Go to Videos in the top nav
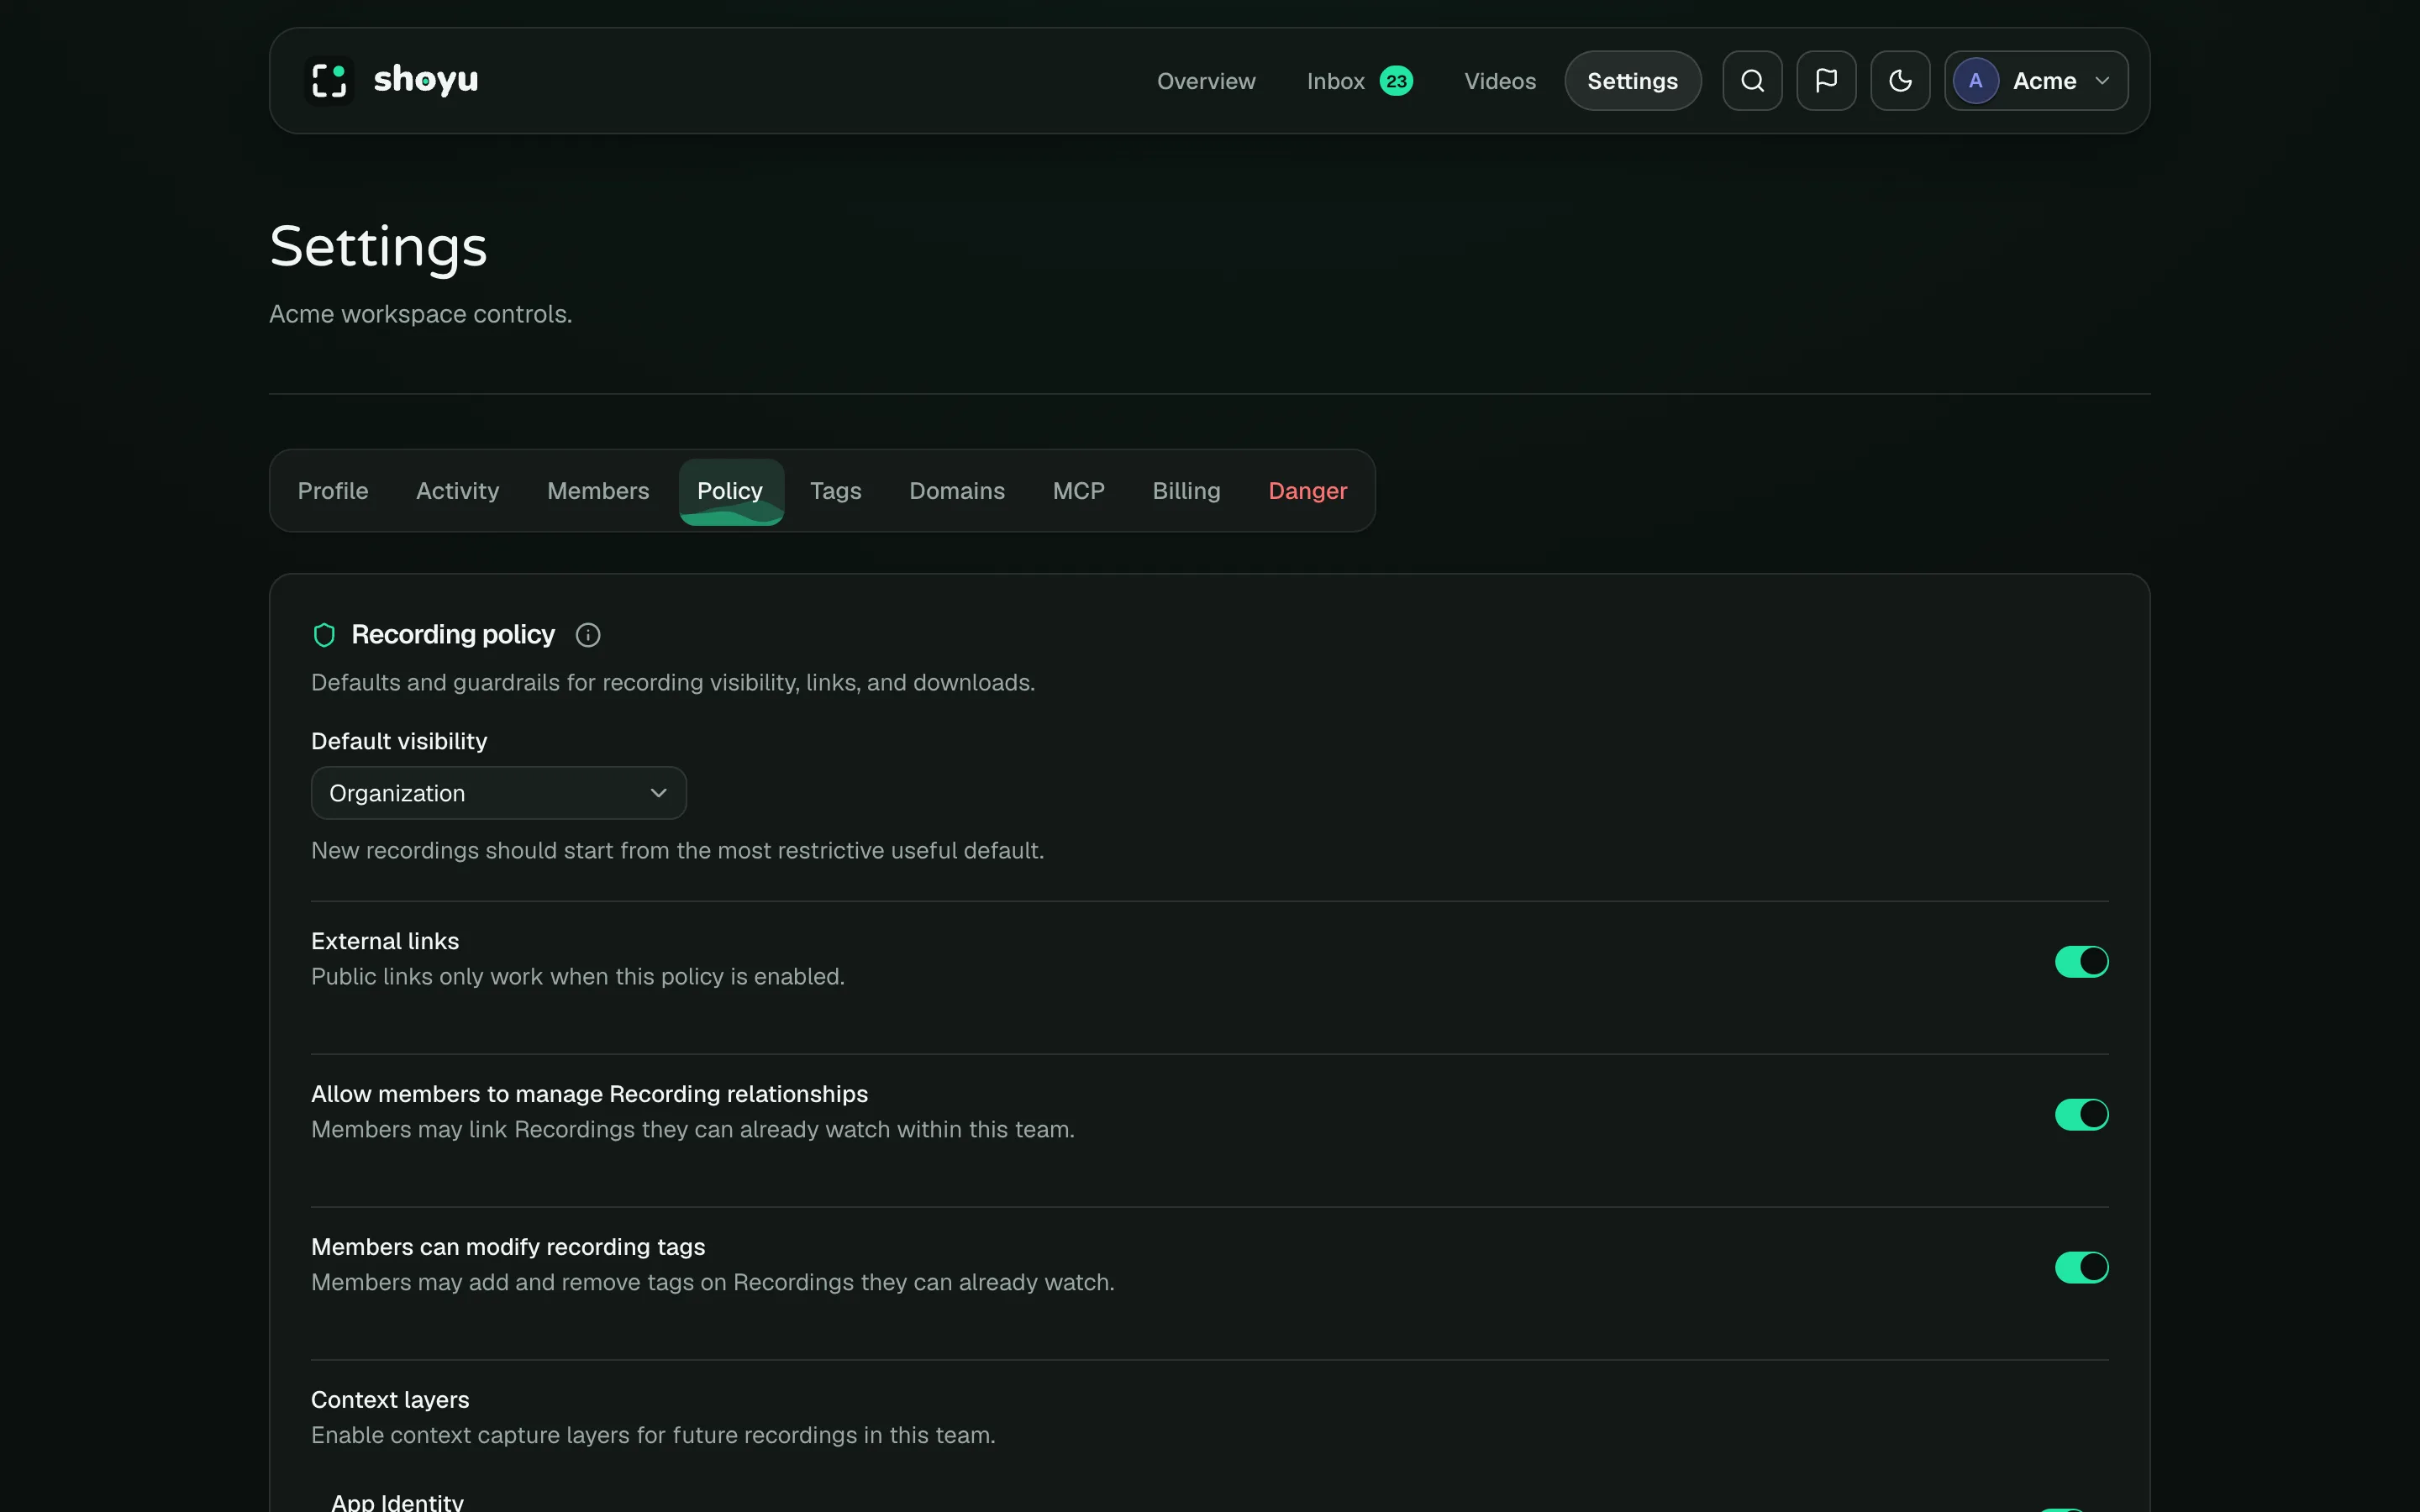The image size is (2420, 1512). click(1499, 81)
